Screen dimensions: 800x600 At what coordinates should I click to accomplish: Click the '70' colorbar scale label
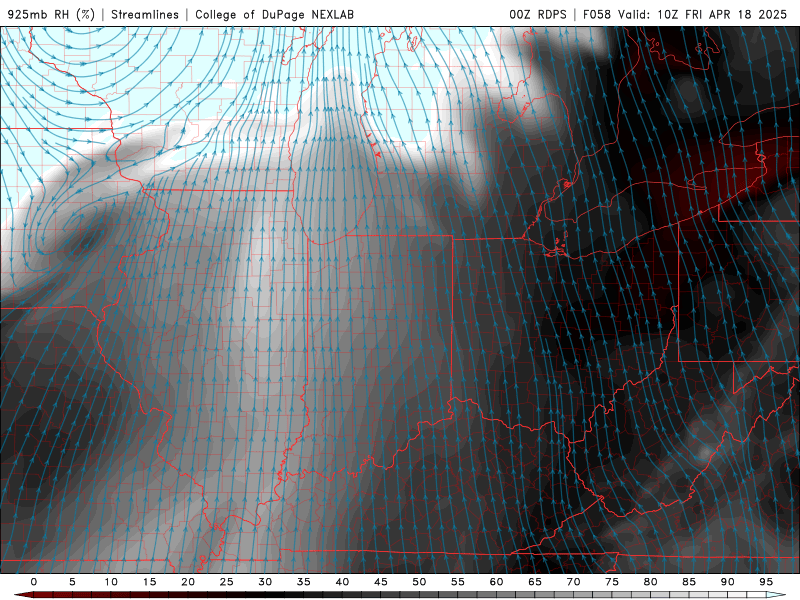(x=573, y=582)
